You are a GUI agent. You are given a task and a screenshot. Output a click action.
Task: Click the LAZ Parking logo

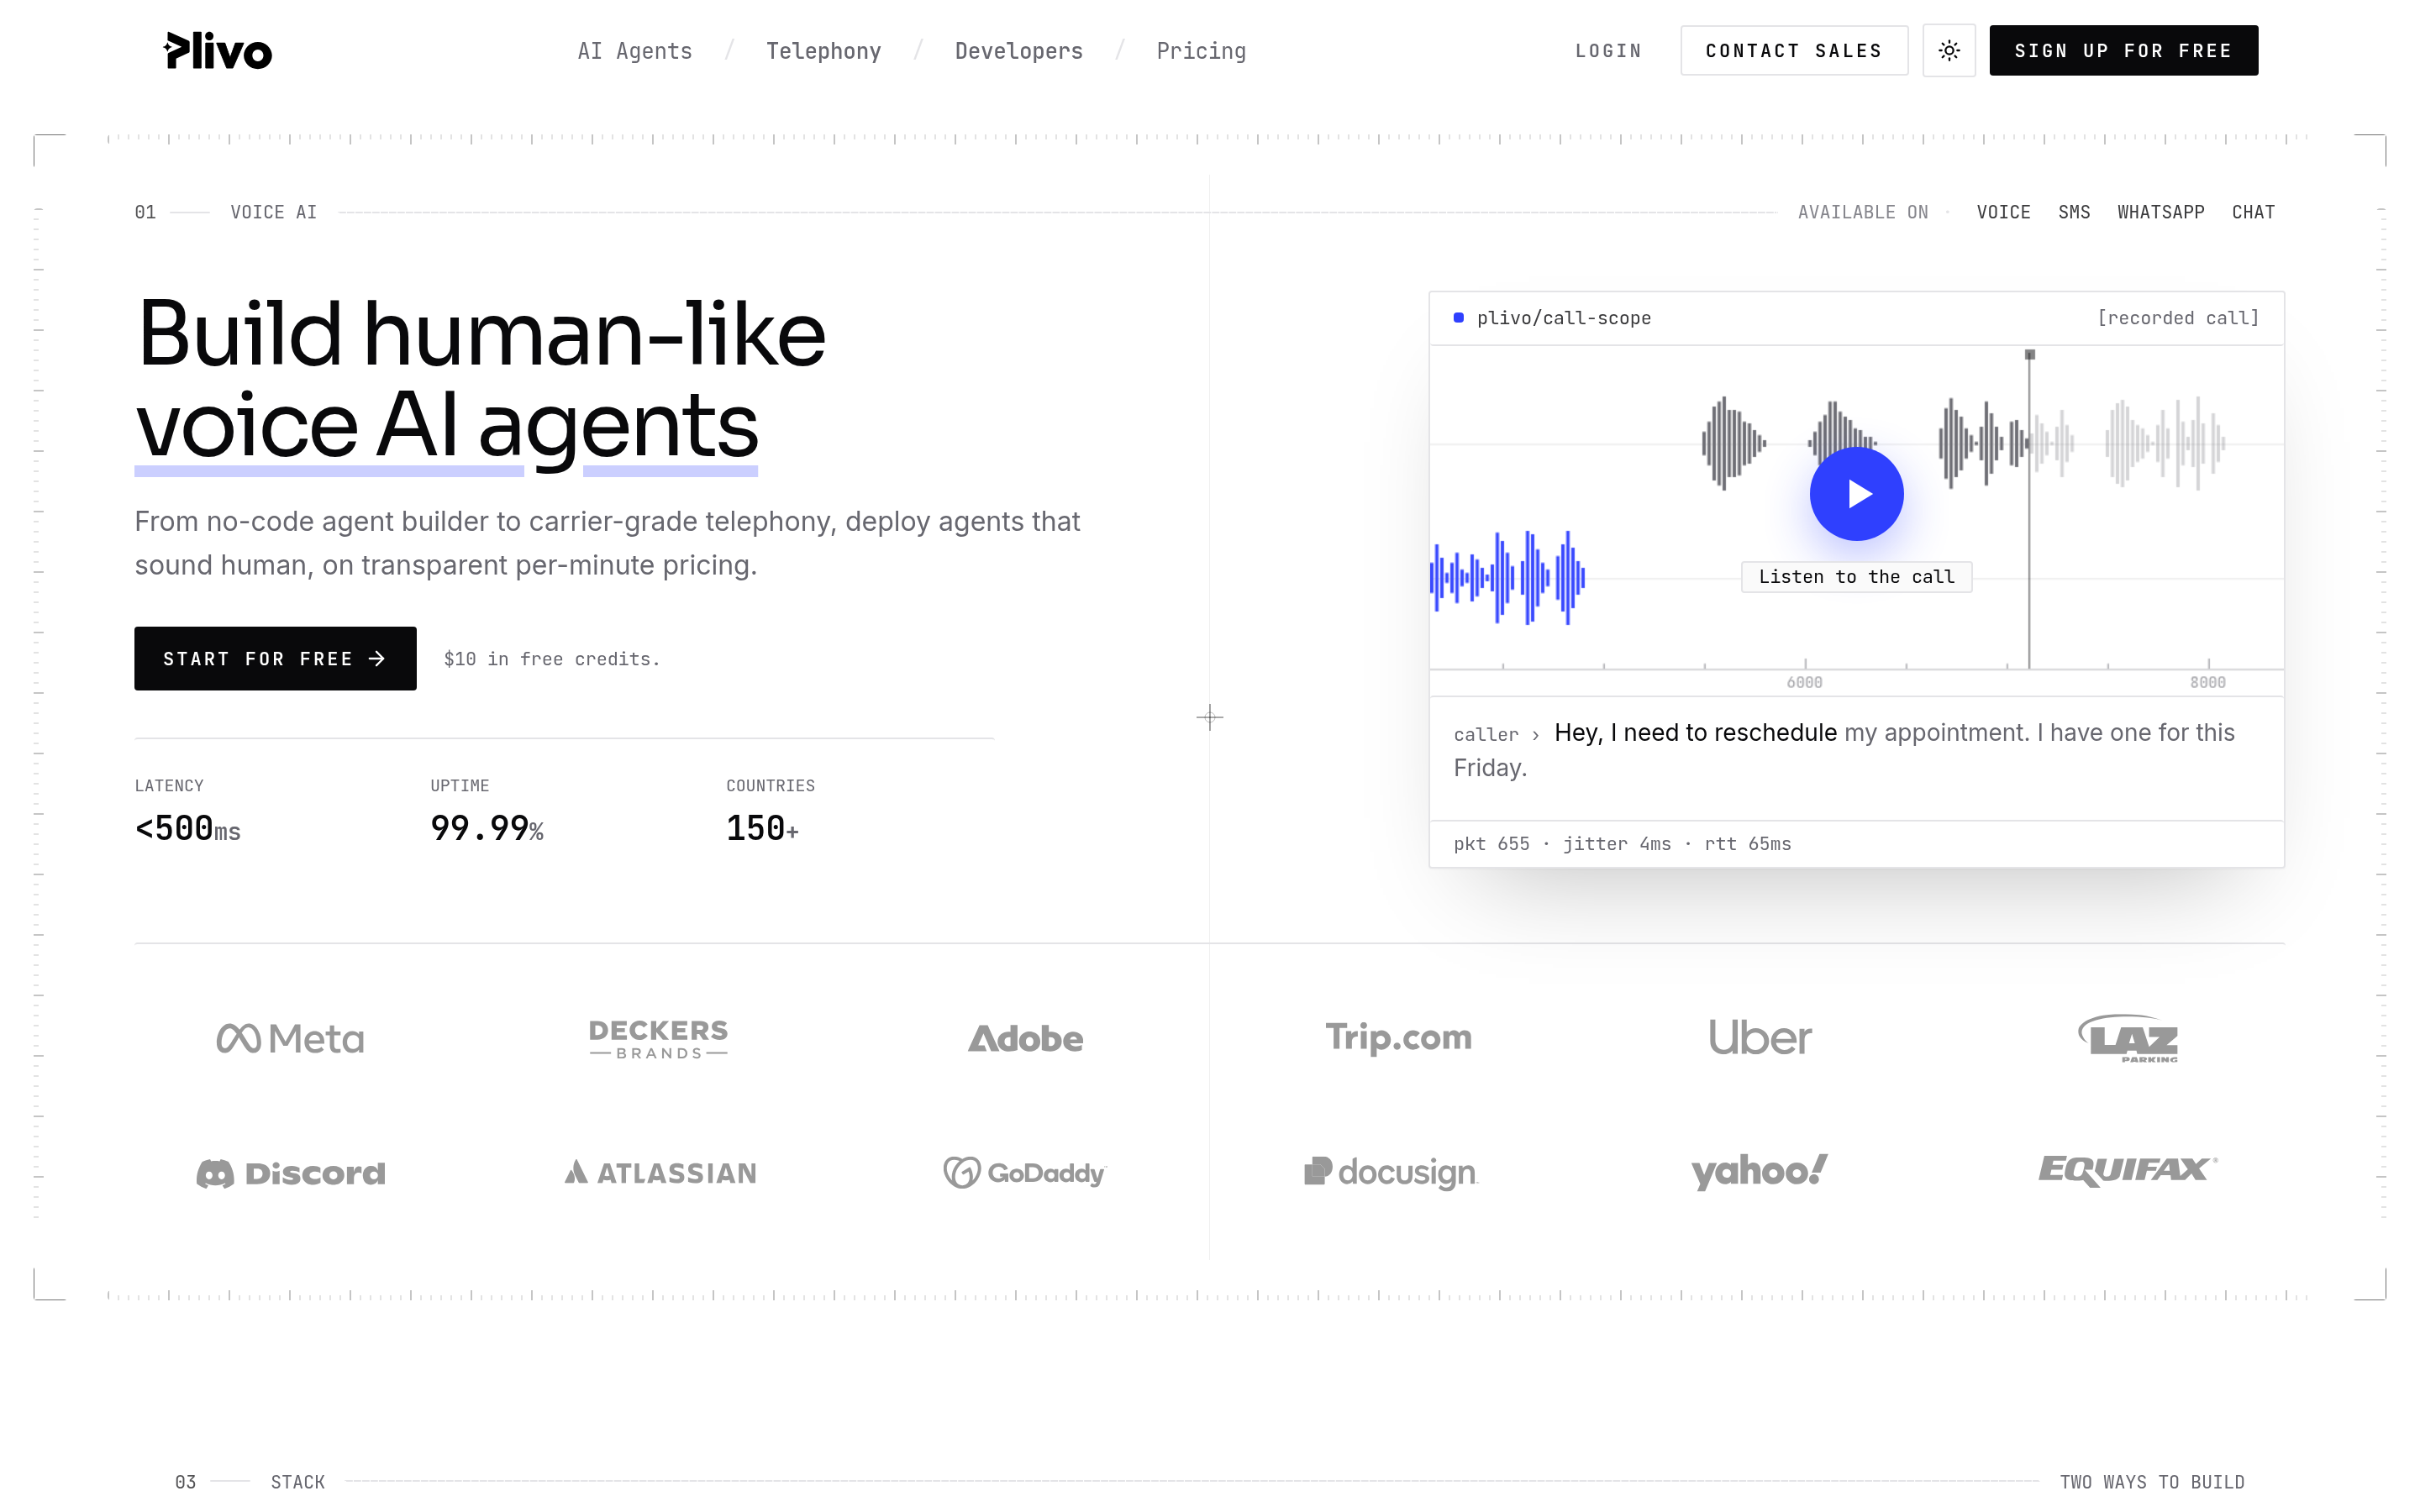point(2128,1038)
